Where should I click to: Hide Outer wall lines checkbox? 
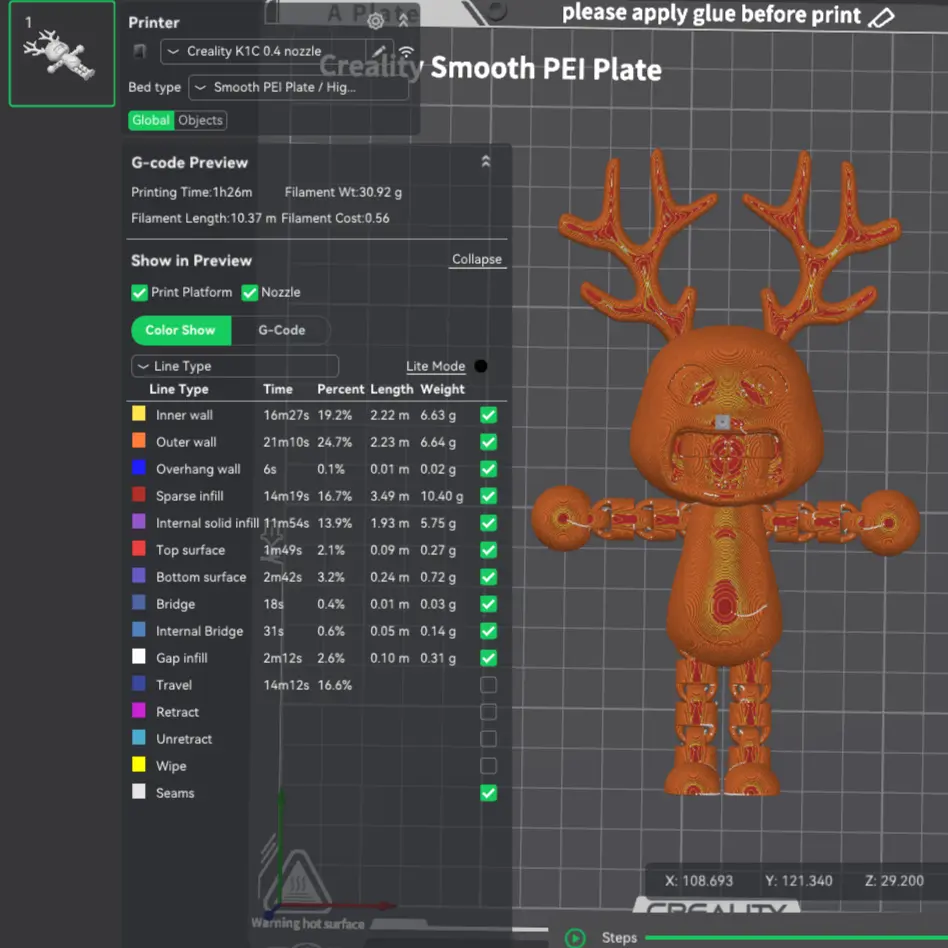tap(489, 442)
